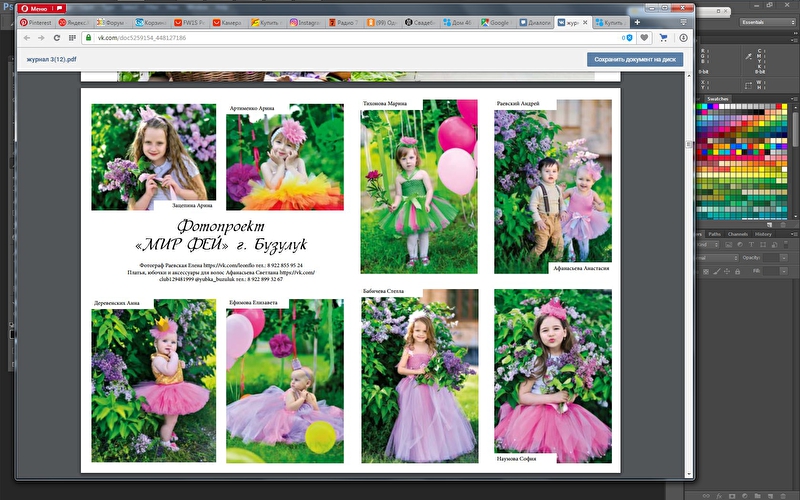This screenshot has width=800, height=500.
Task: Open the Opera speed dial grid
Action: [x=72, y=37]
